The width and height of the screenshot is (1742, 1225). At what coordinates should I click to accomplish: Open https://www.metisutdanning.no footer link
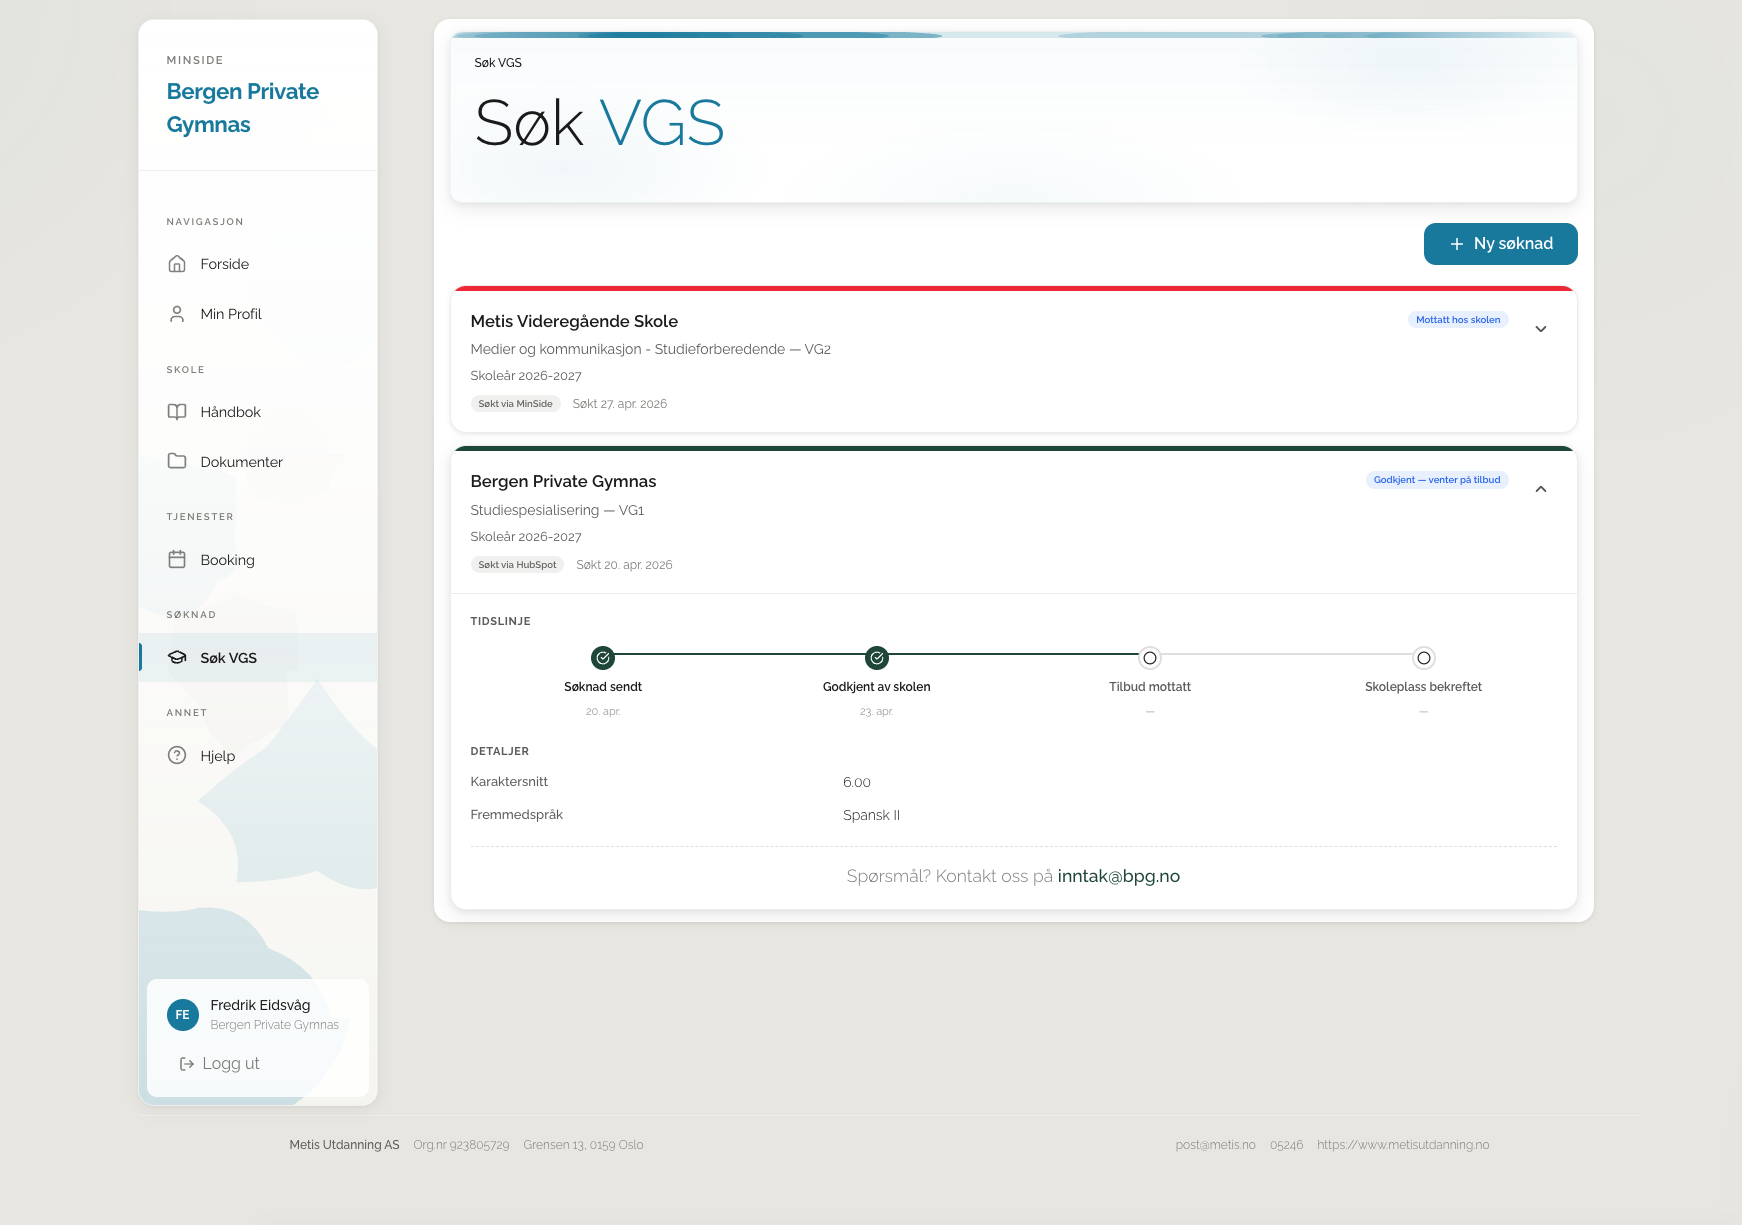1403,1145
